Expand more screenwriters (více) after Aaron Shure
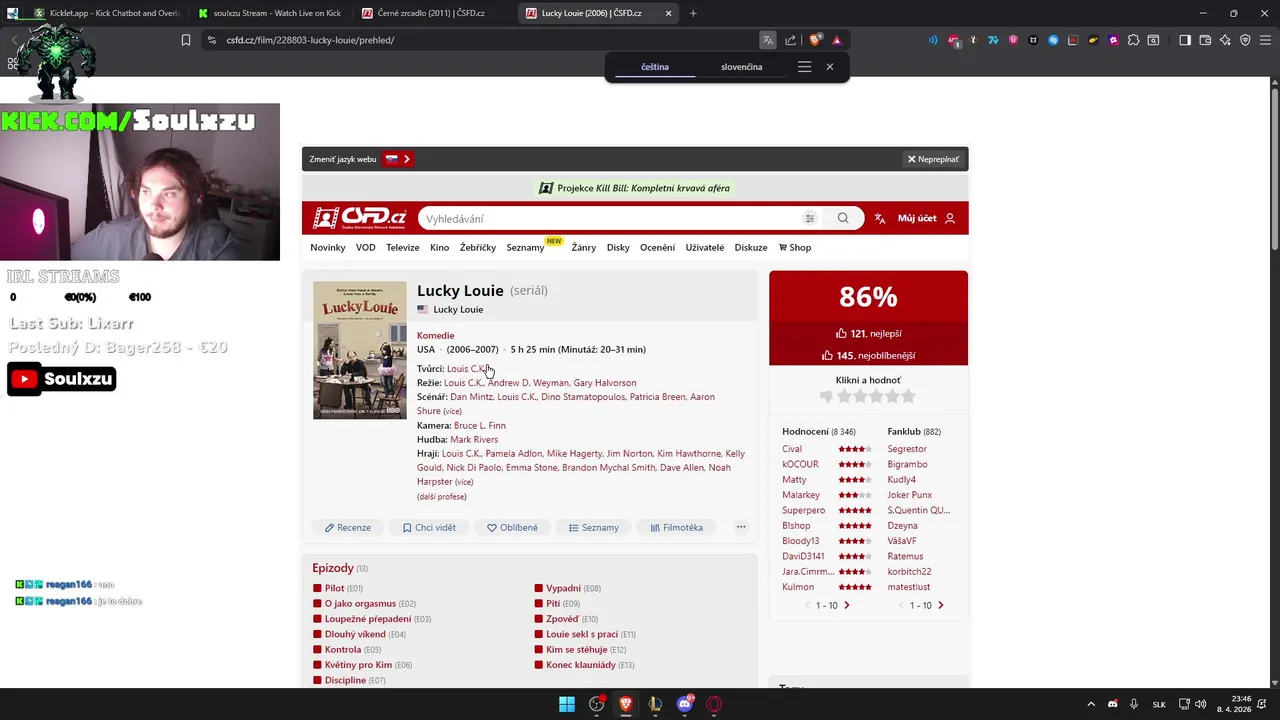Image resolution: width=1280 pixels, height=720 pixels. coord(452,411)
